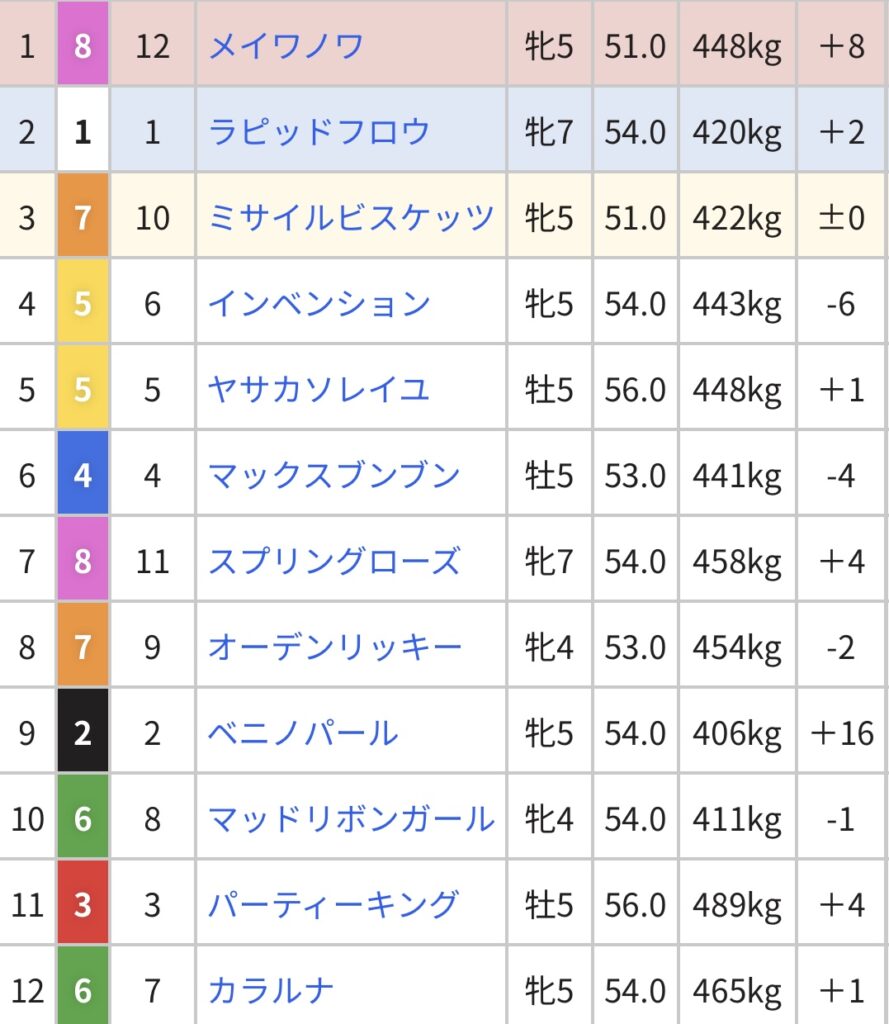Open オーデンリッキー horse details
The height and width of the screenshot is (1024, 889).
[x=334, y=647]
